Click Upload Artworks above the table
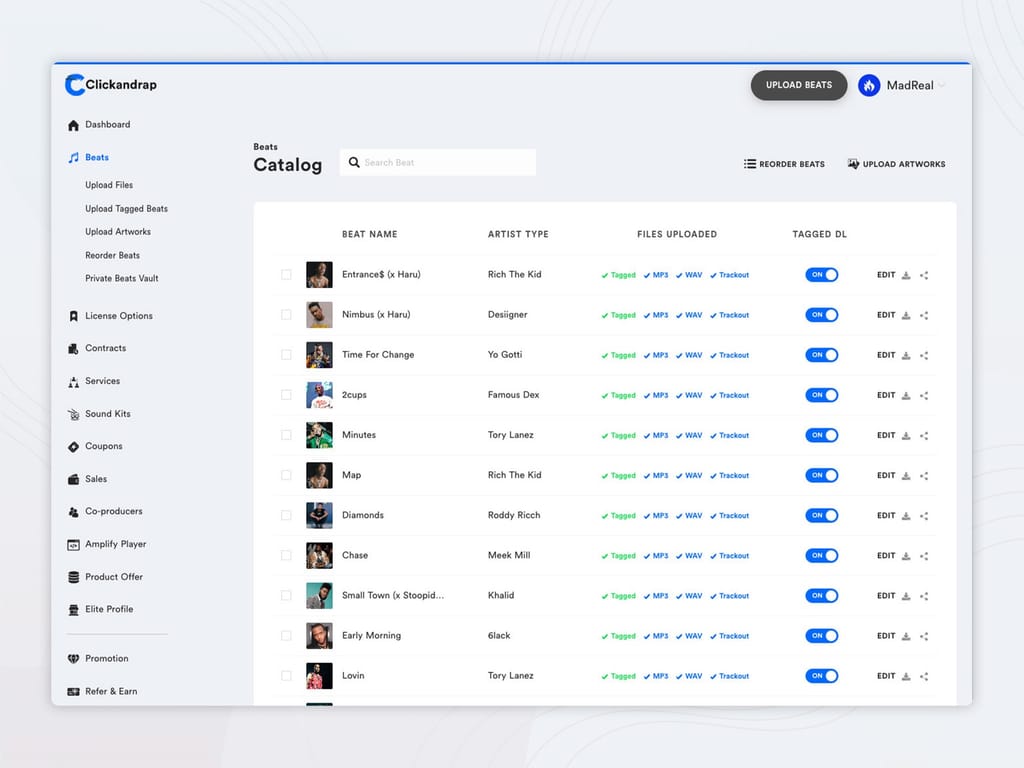Screen dimensions: 1024x768 [x=896, y=164]
